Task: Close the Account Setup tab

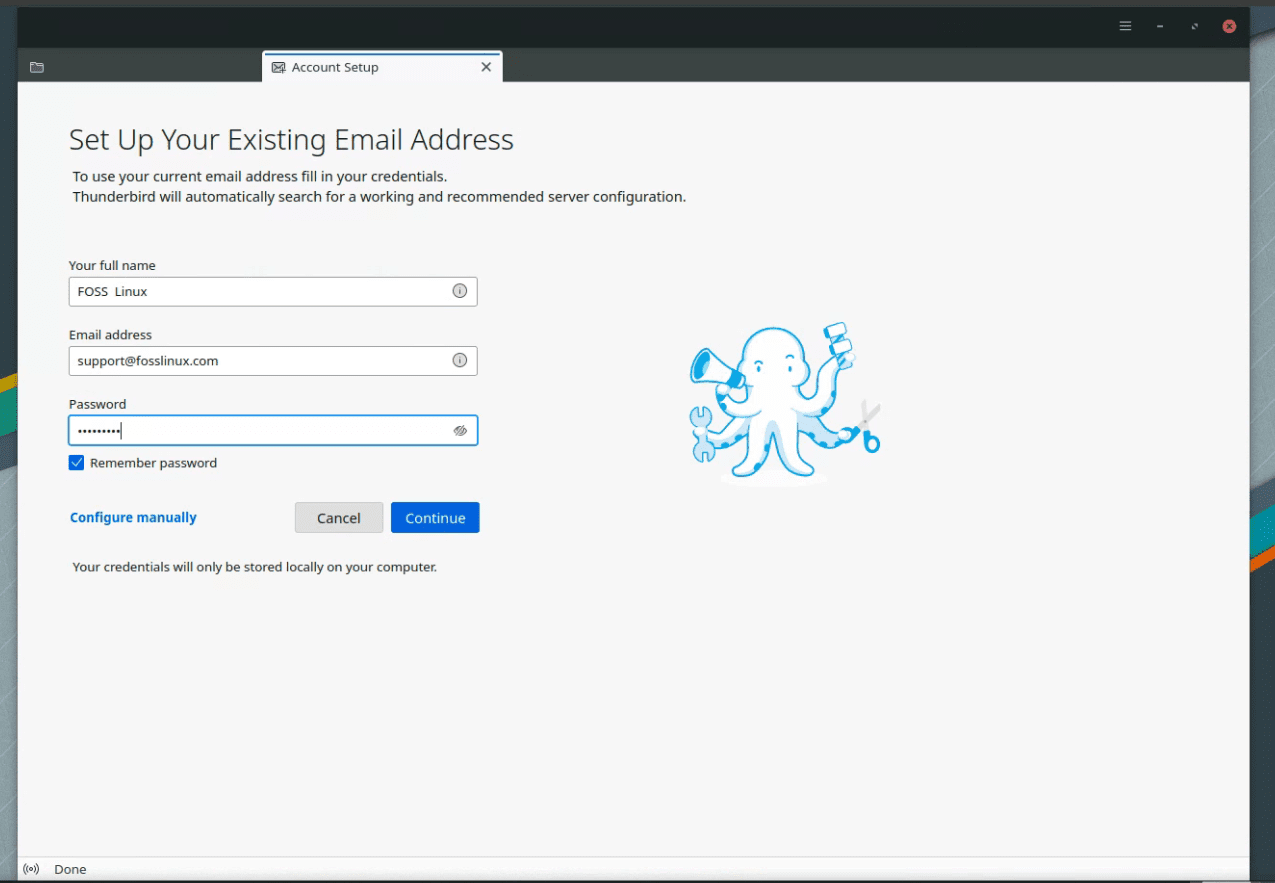Action: click(486, 67)
